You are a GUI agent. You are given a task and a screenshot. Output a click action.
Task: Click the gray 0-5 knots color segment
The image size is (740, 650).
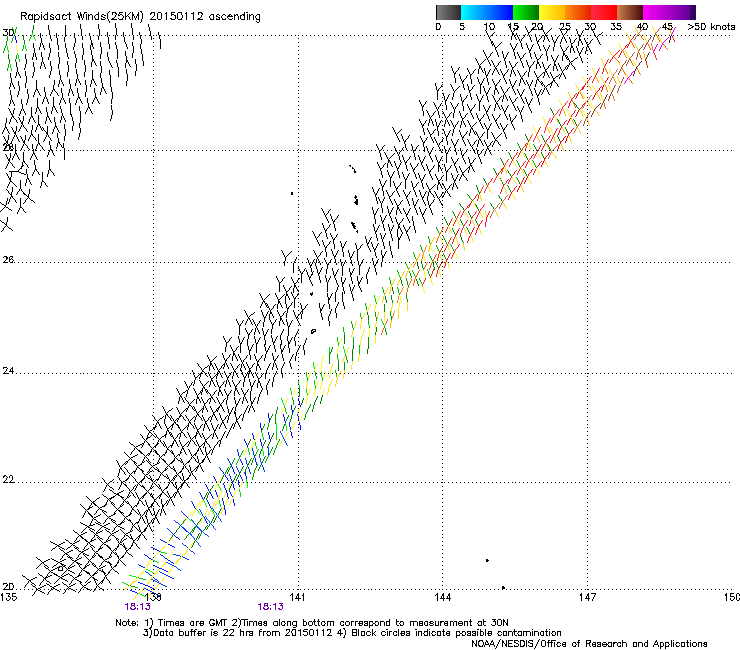(448, 12)
